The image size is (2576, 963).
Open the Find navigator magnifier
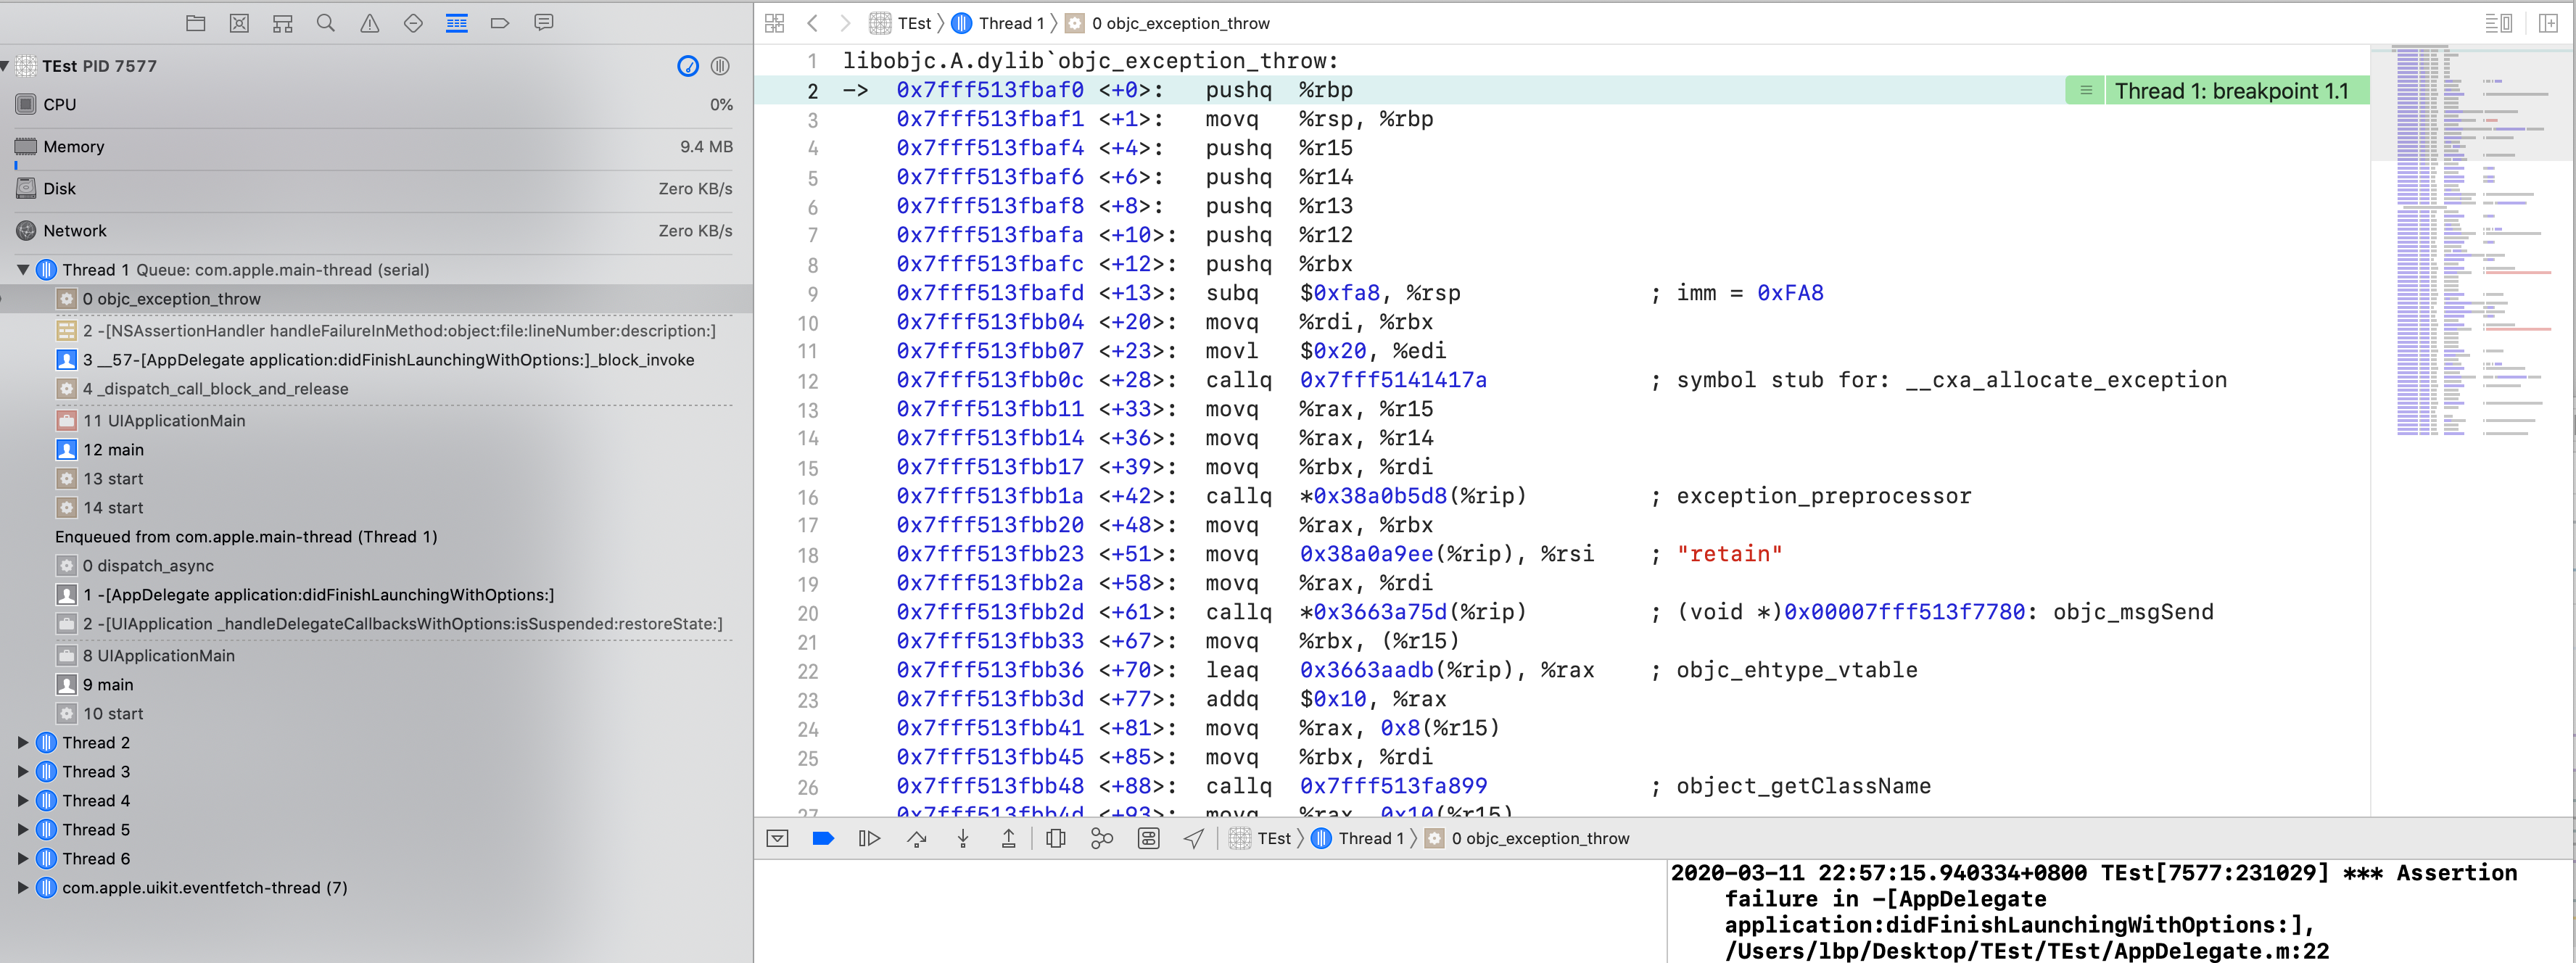click(x=326, y=23)
